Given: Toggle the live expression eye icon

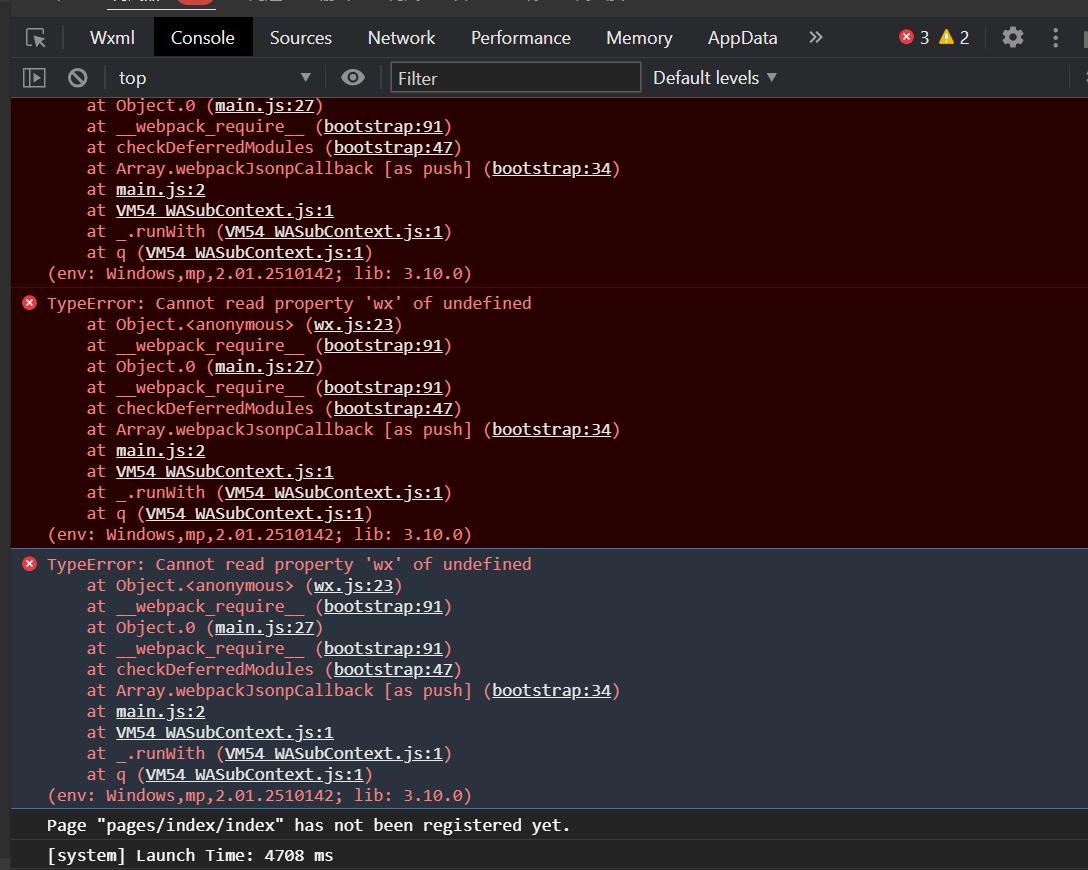Looking at the screenshot, I should pos(352,78).
